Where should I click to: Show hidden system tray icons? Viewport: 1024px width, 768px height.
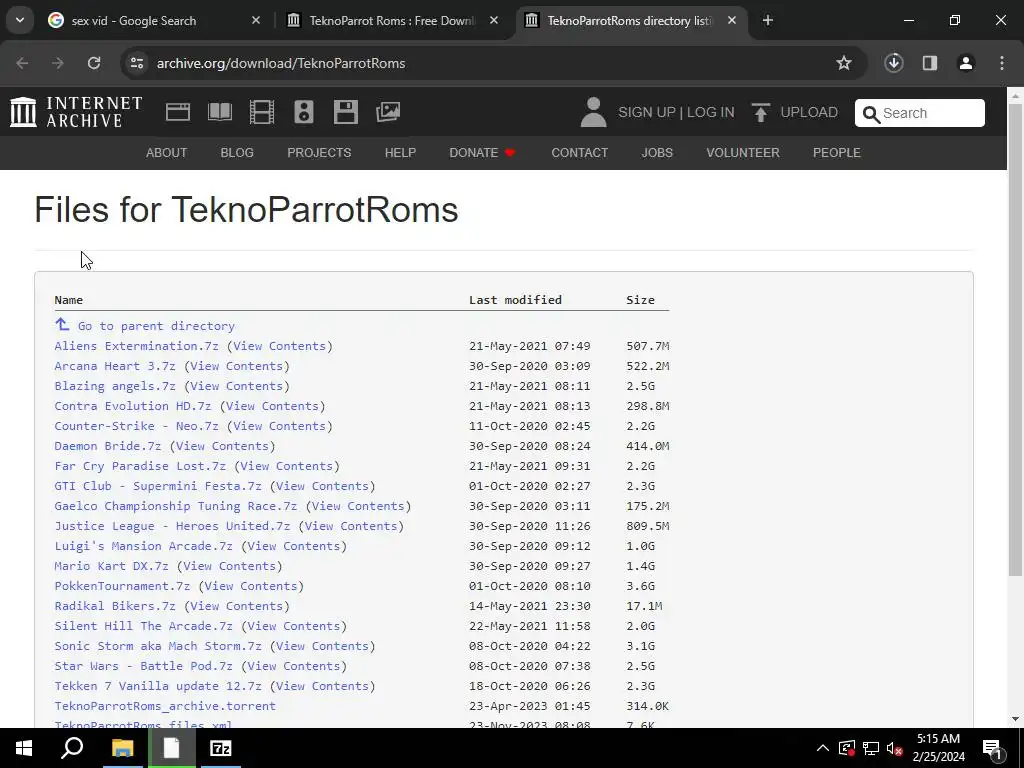coord(823,748)
